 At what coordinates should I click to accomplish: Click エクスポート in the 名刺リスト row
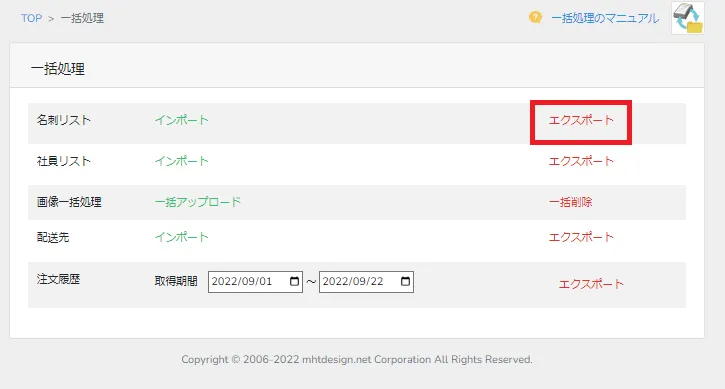[x=581, y=120]
